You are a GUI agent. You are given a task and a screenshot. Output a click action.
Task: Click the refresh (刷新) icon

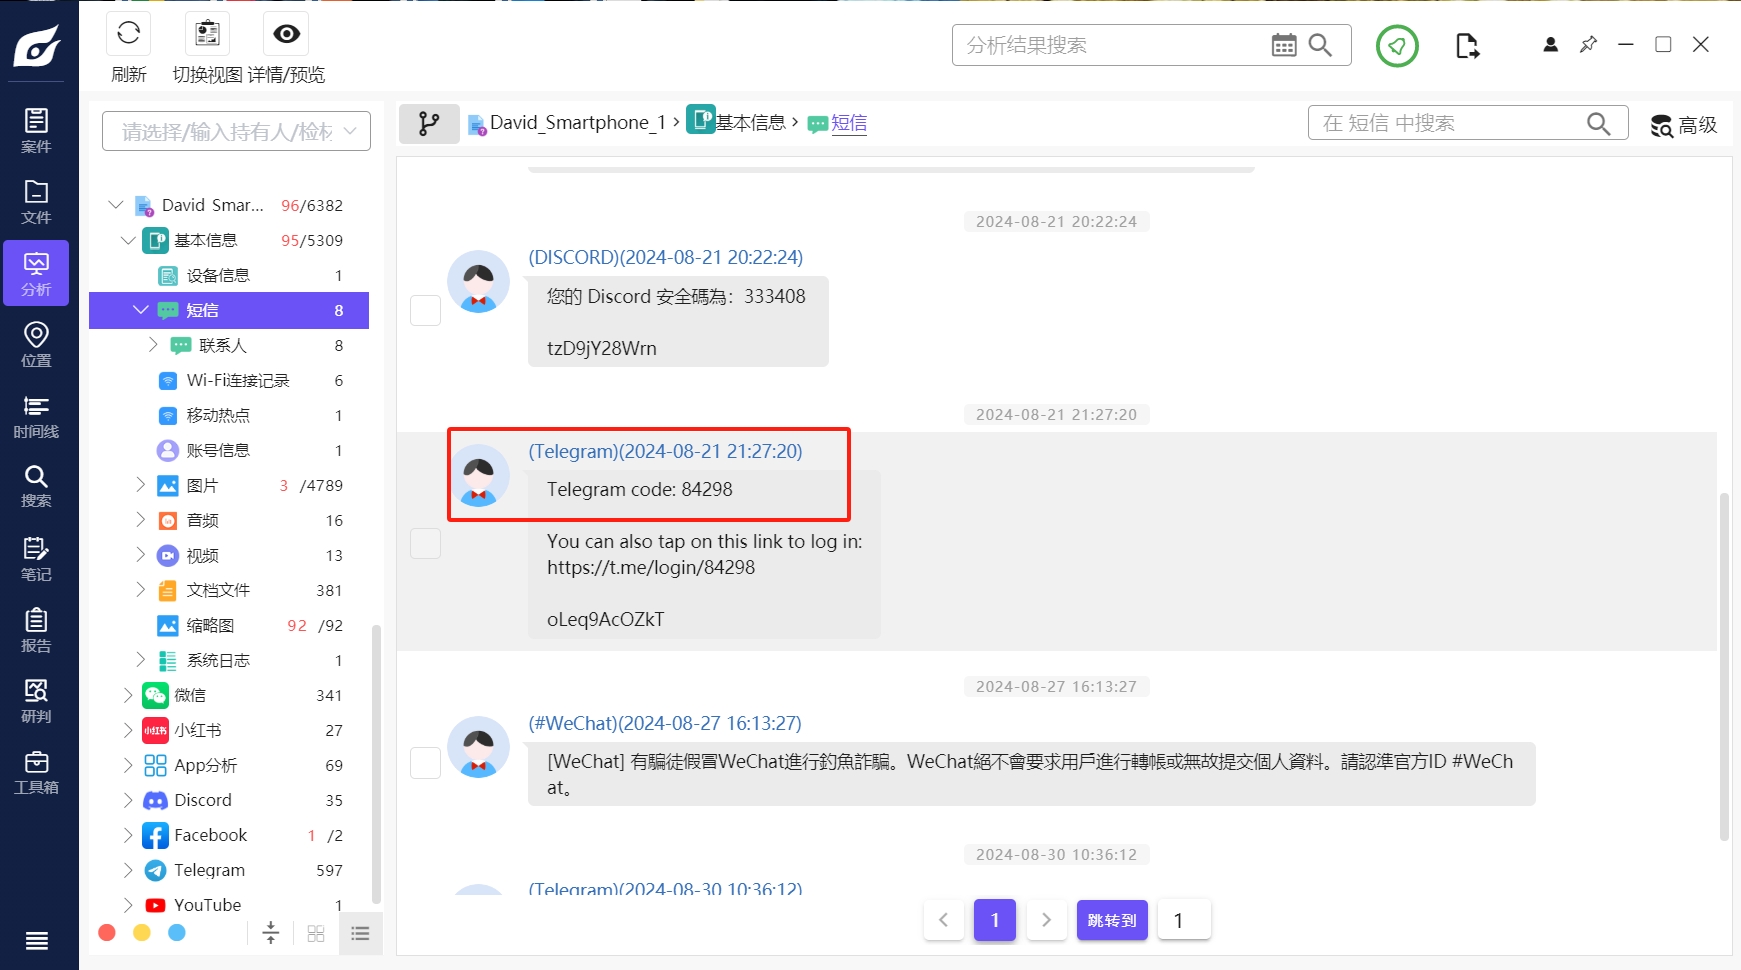[x=128, y=34]
